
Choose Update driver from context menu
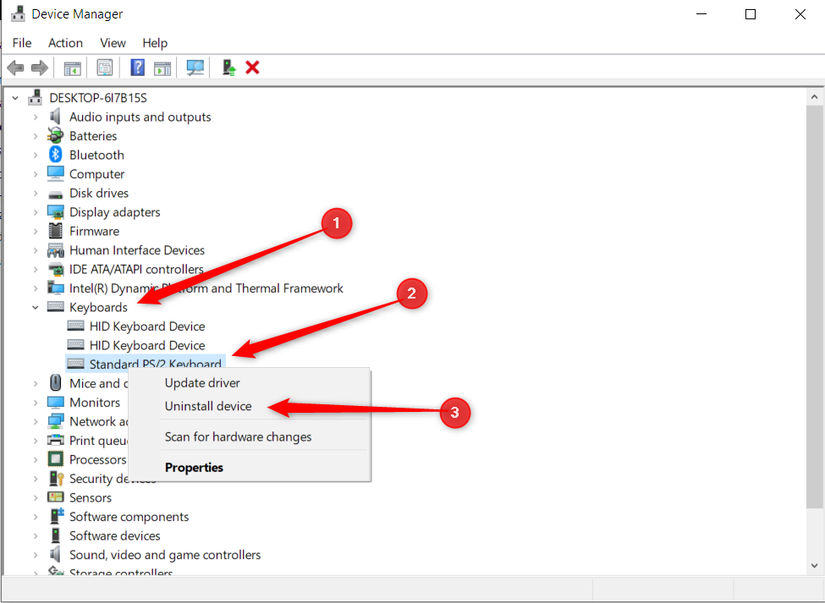click(x=202, y=383)
